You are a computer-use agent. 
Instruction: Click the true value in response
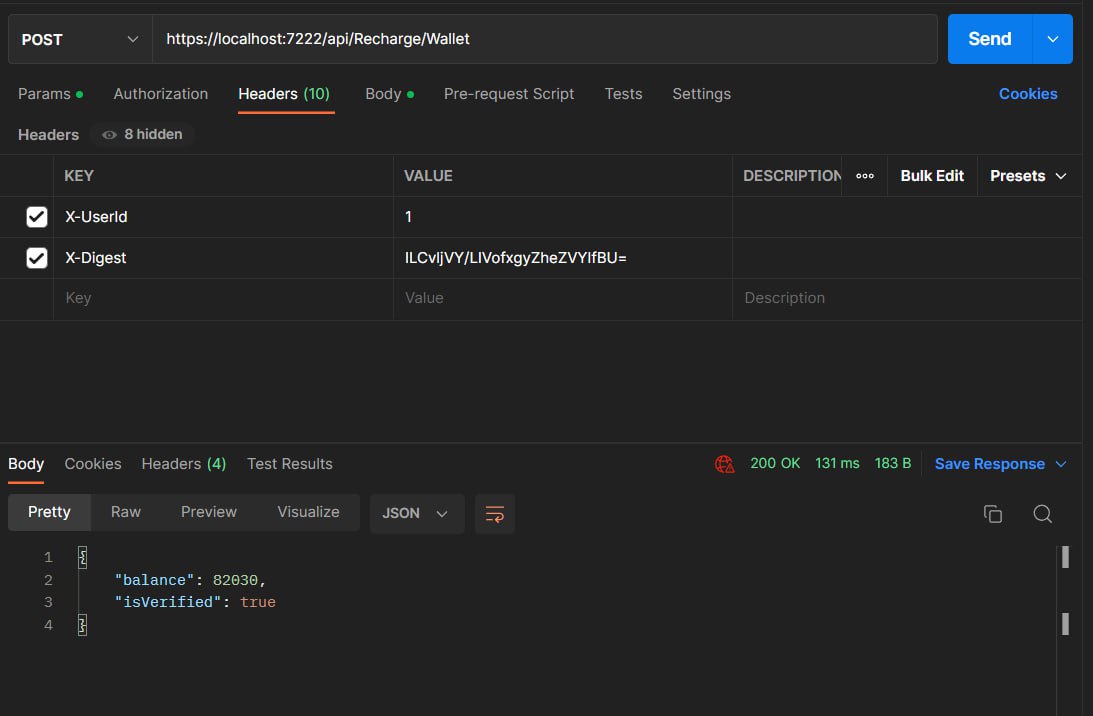point(257,602)
